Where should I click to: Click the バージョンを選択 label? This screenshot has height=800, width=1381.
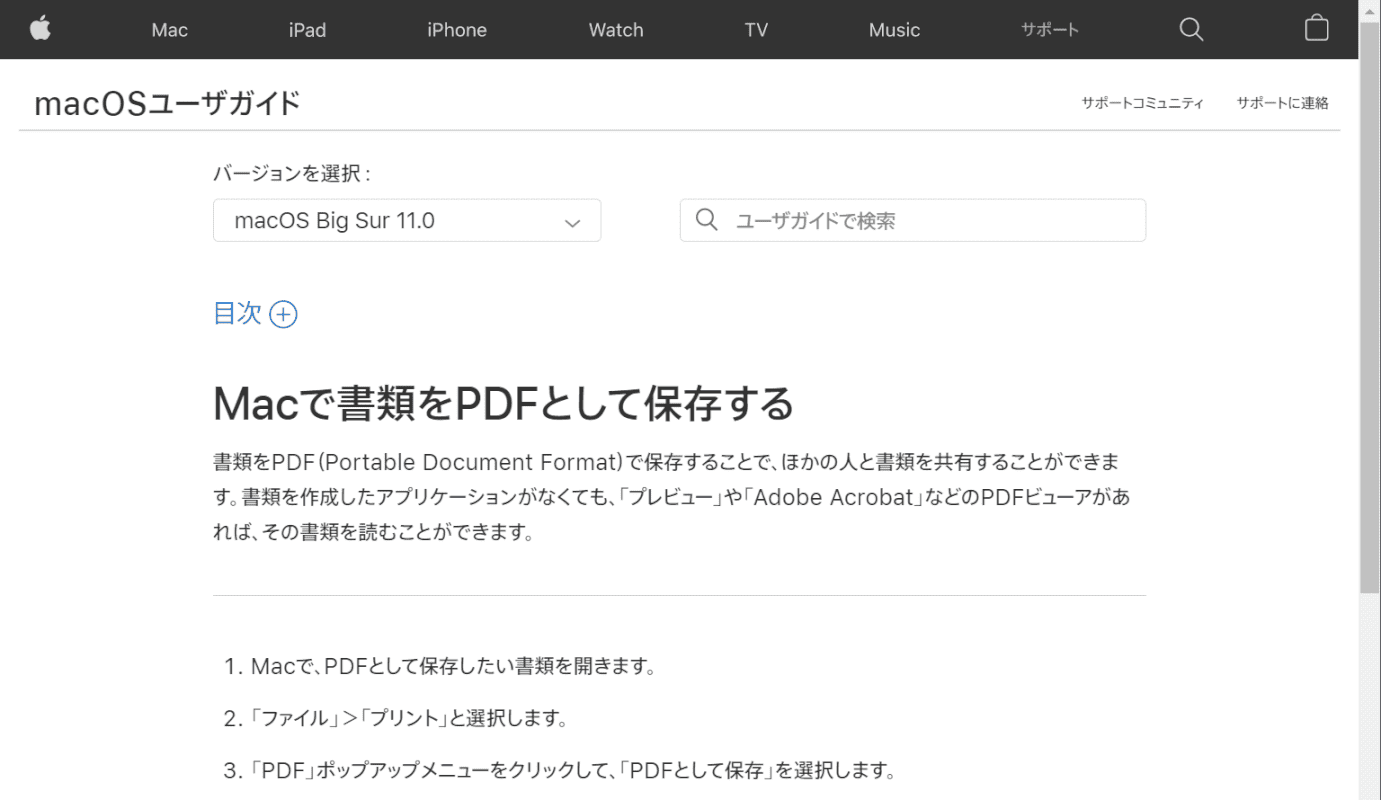[x=292, y=174]
